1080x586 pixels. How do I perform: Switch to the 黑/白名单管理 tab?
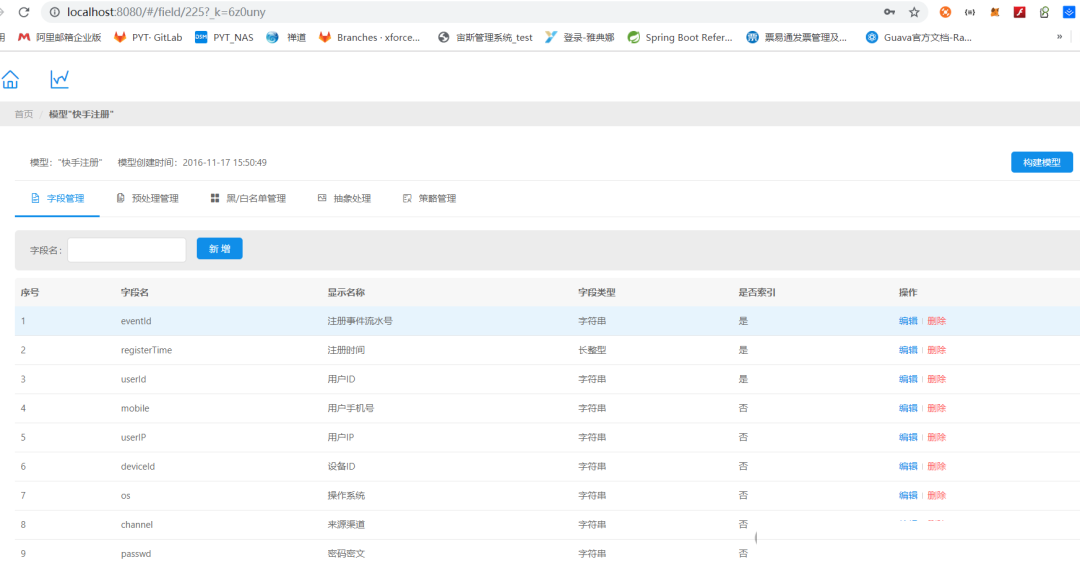[248, 198]
